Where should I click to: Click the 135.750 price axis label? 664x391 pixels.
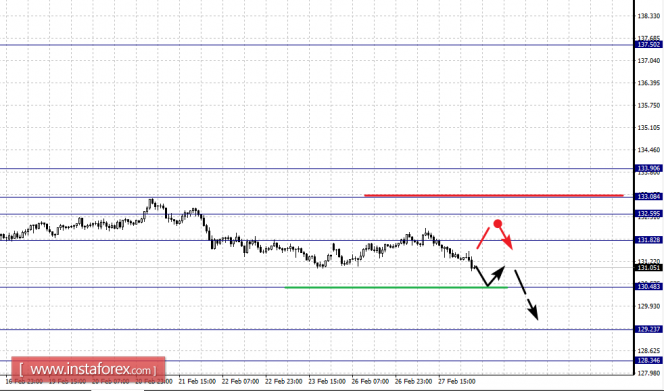649,105
